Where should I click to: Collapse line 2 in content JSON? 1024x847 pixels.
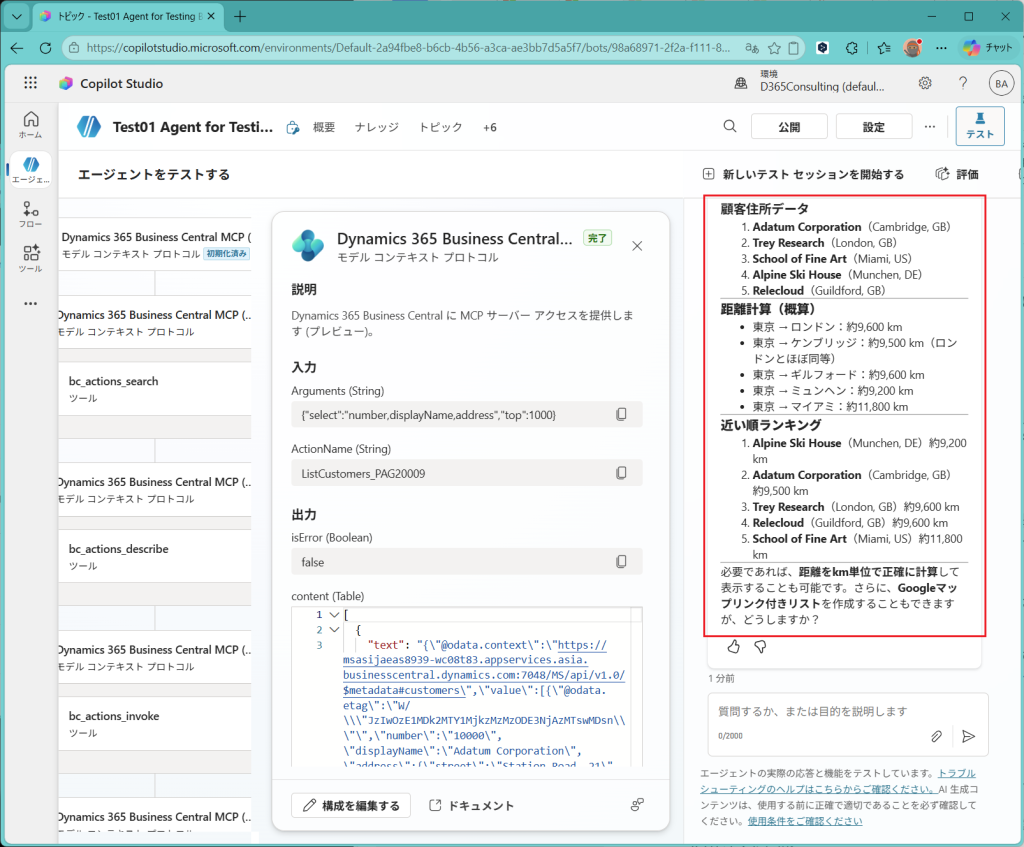pos(334,630)
